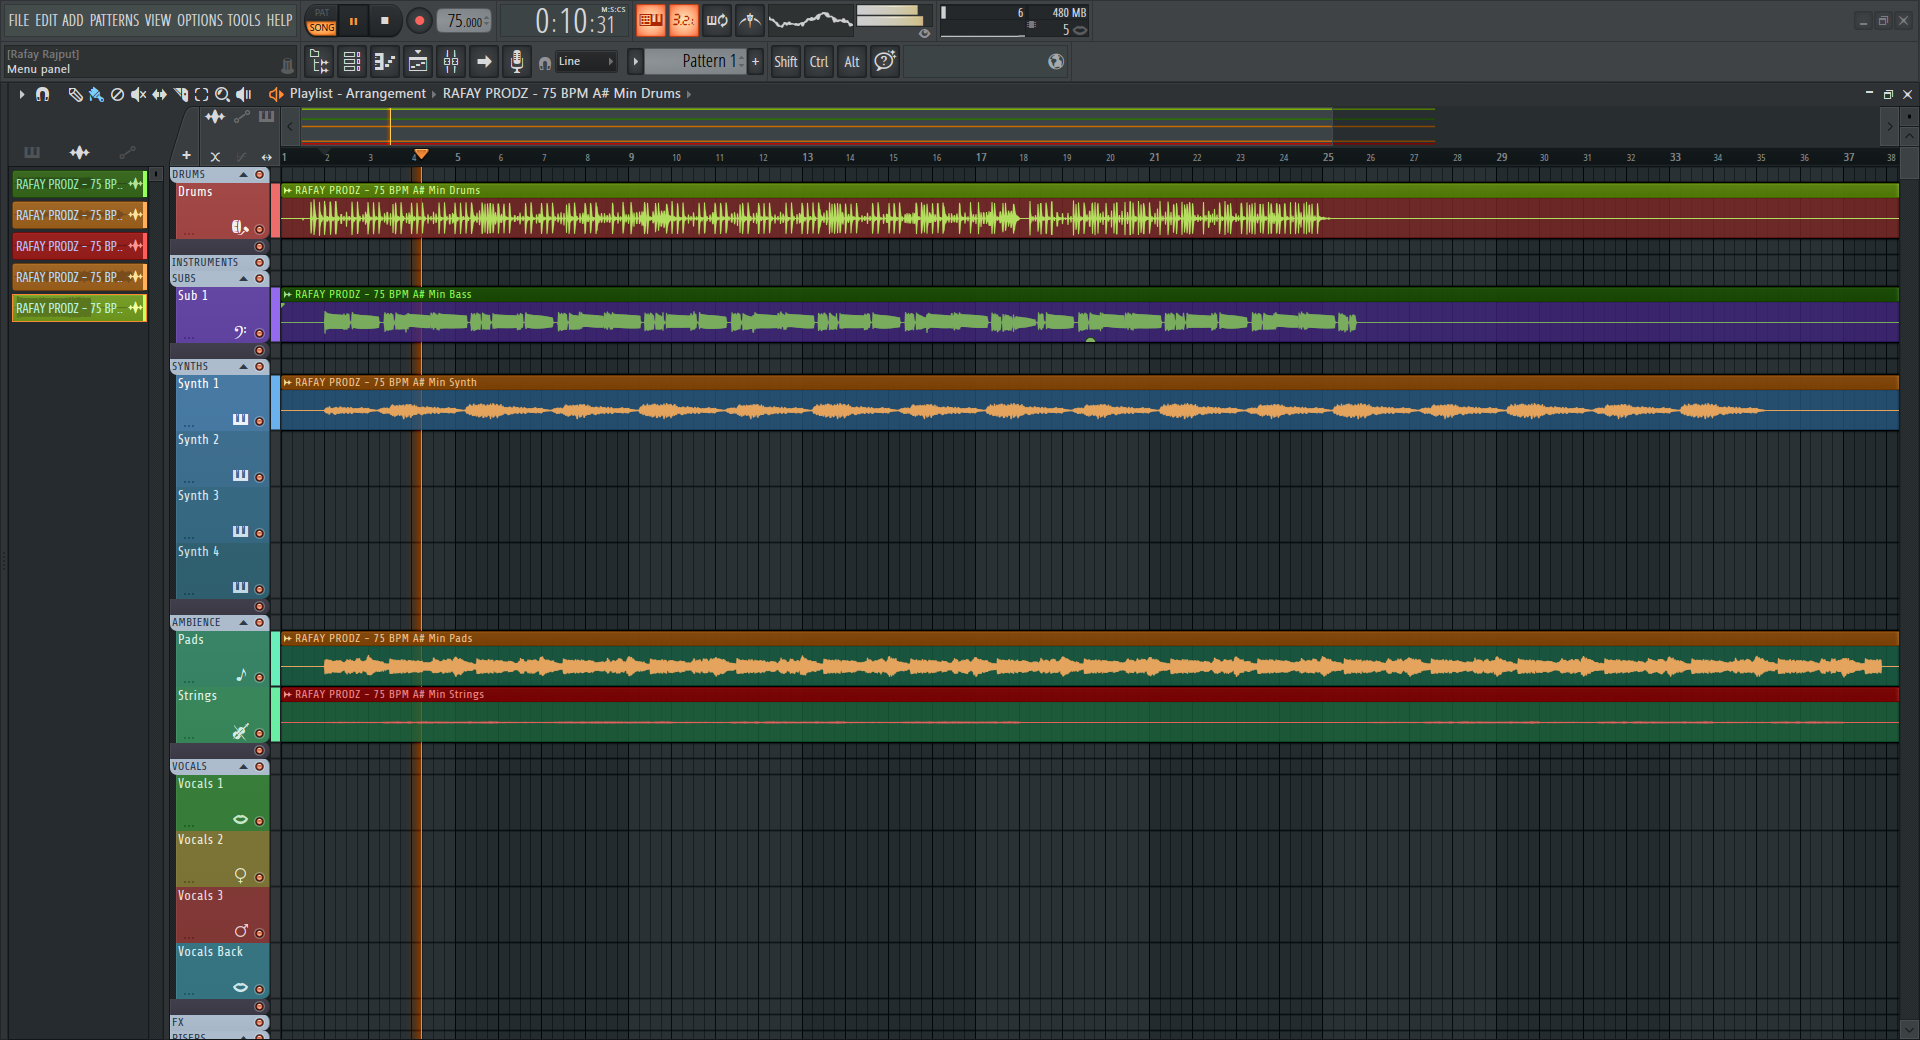1920x1040 pixels.
Task: Select the Mute tool in playlist toolbar
Action: [x=138, y=94]
